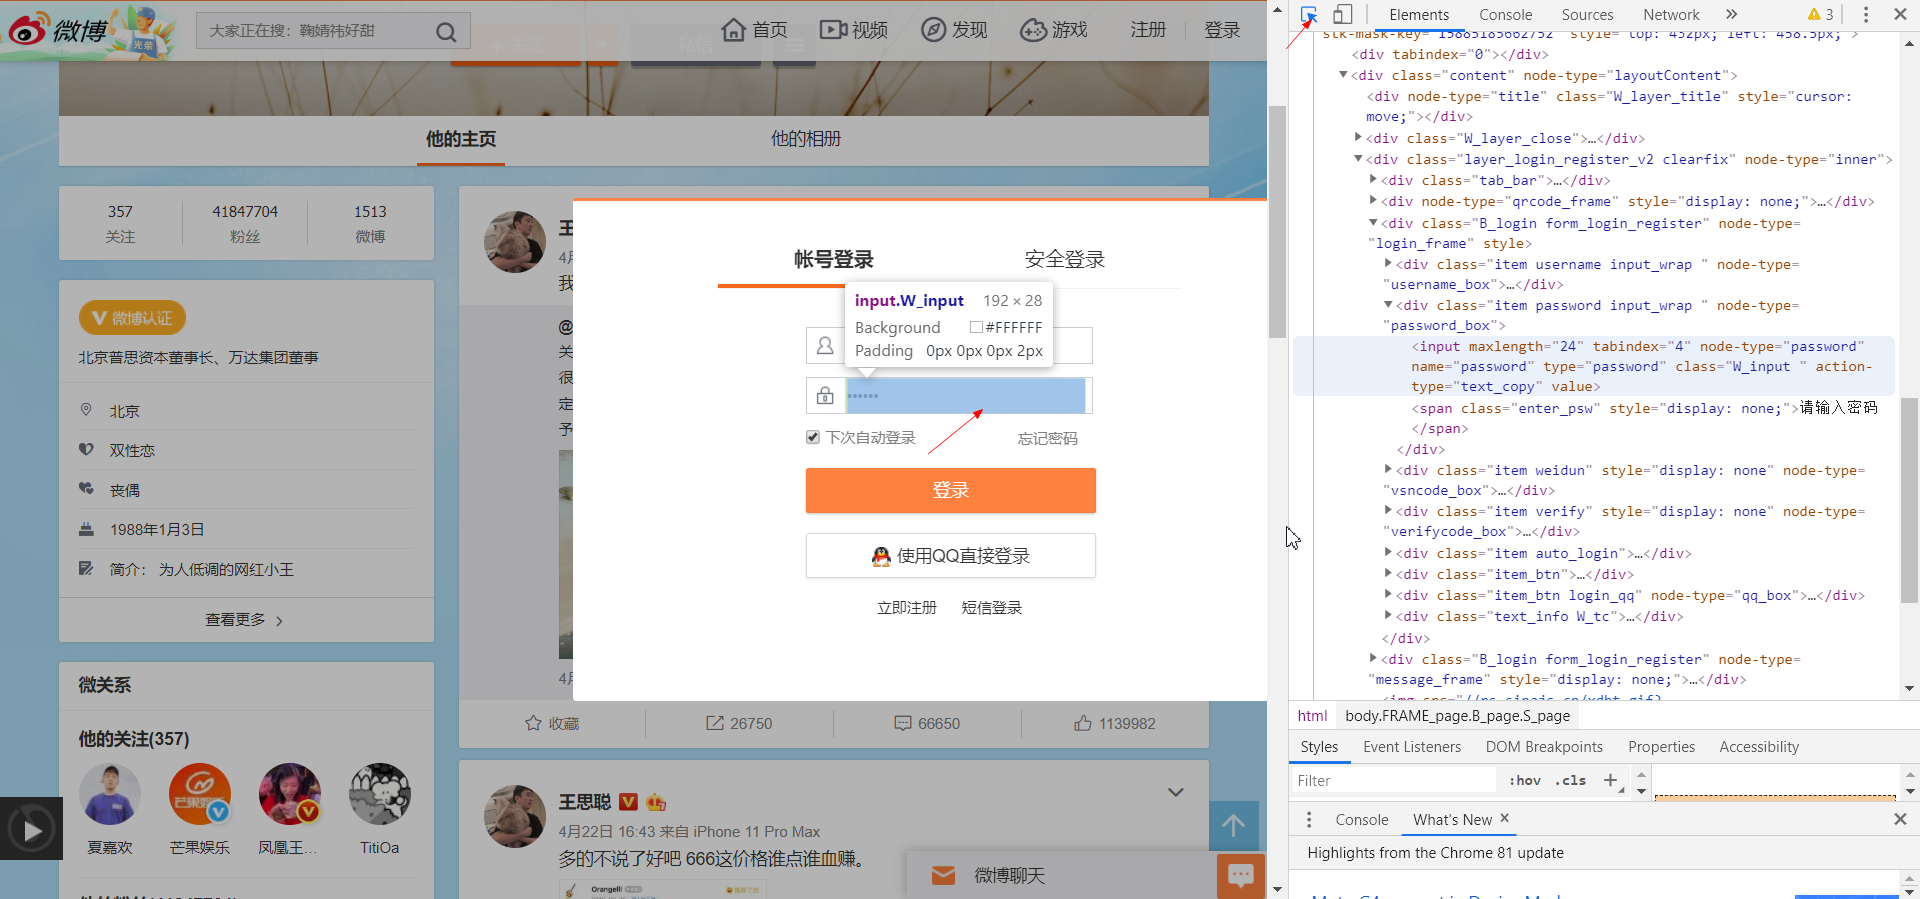Collapse the item password div node
1920x899 pixels.
click(x=1388, y=304)
